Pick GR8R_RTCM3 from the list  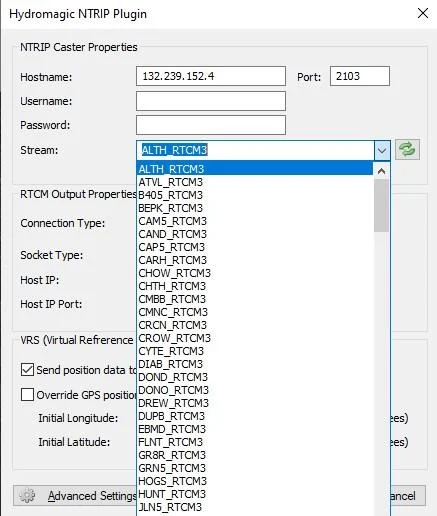click(255, 455)
